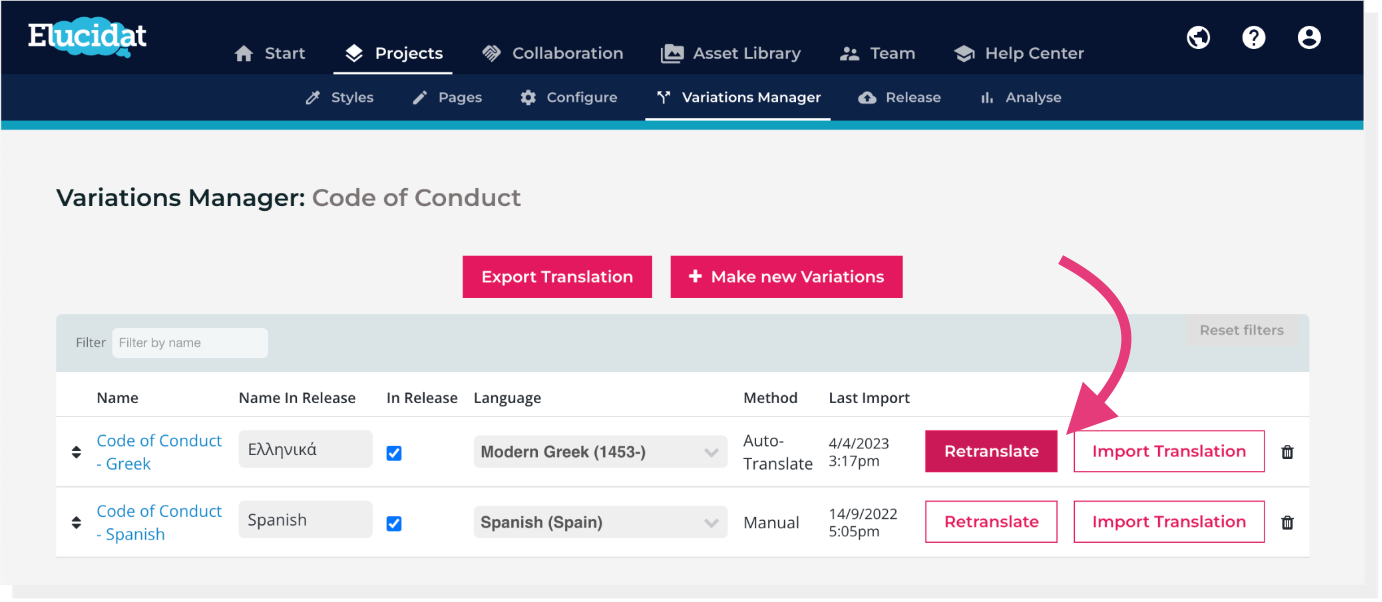Click reorder handle for Spanish row
1382x602 pixels.
tap(76, 522)
